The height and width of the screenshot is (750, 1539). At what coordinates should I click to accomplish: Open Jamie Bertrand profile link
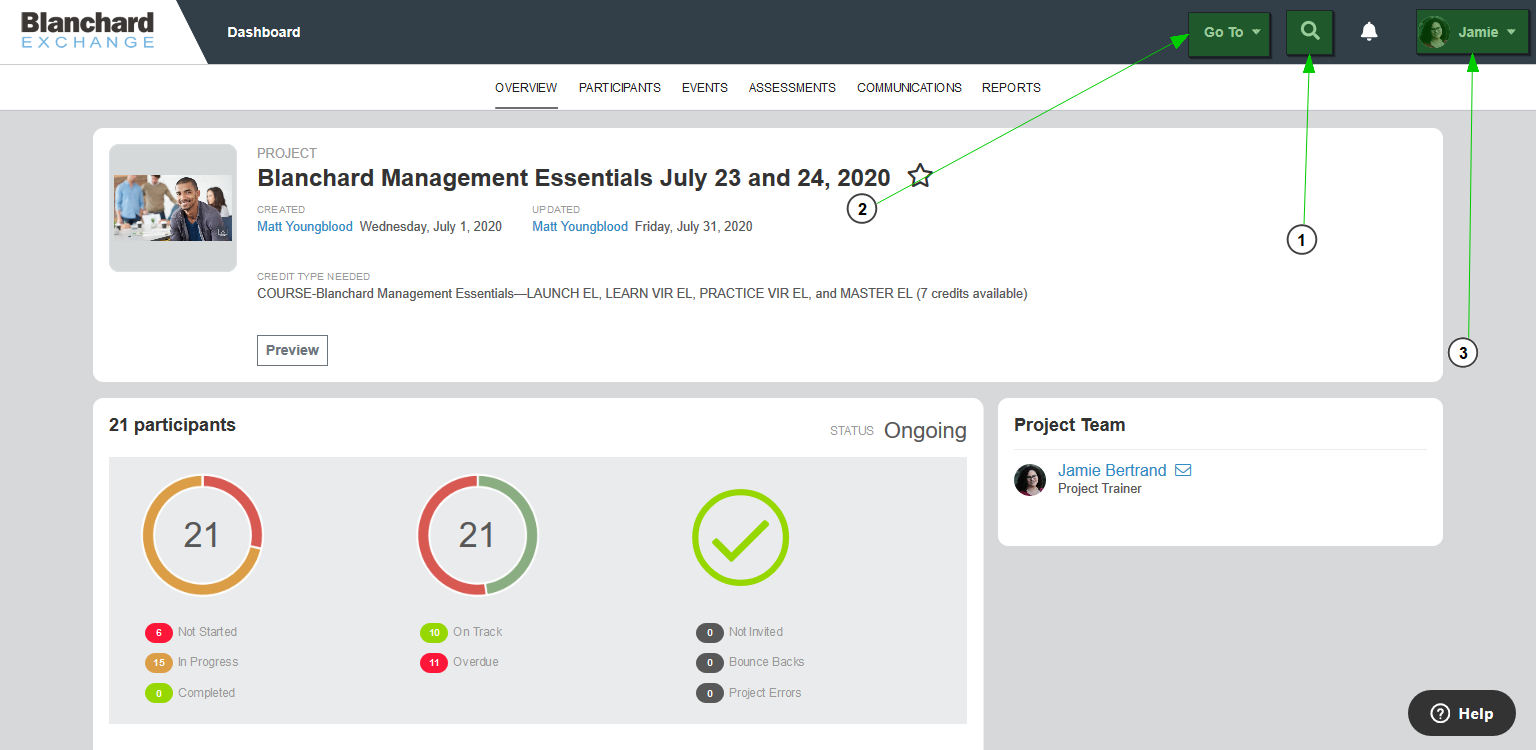(1112, 470)
